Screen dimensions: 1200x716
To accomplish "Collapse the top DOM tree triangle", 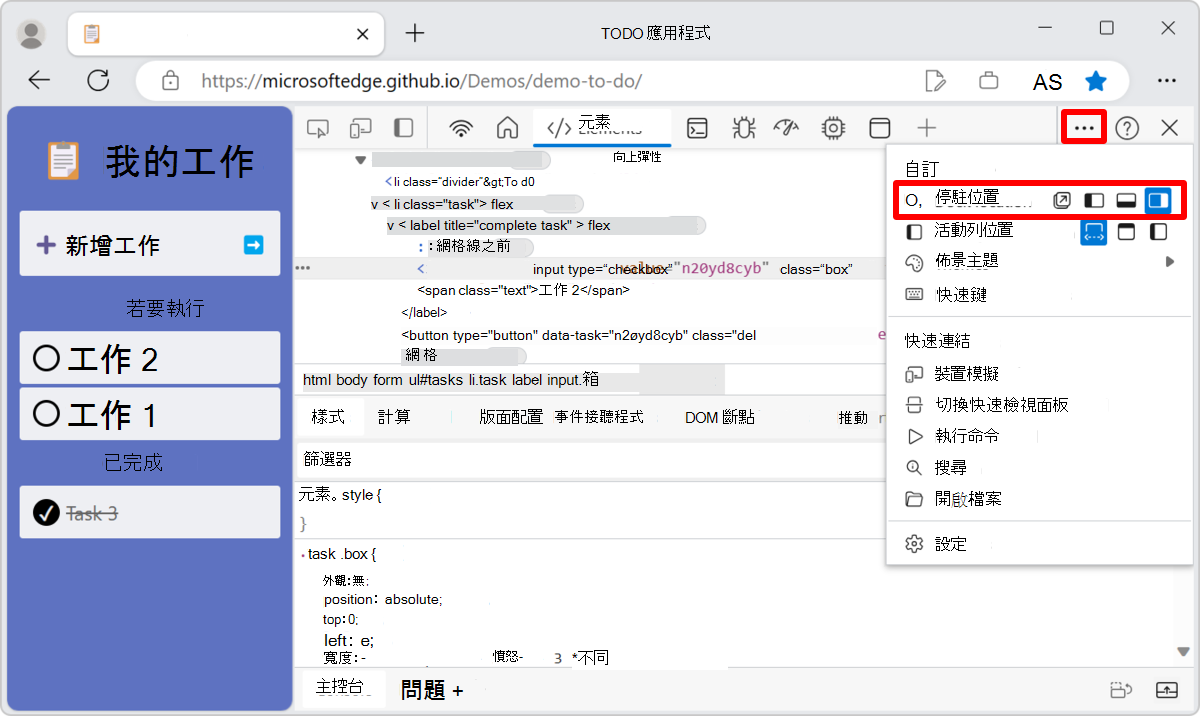I will pos(360,160).
